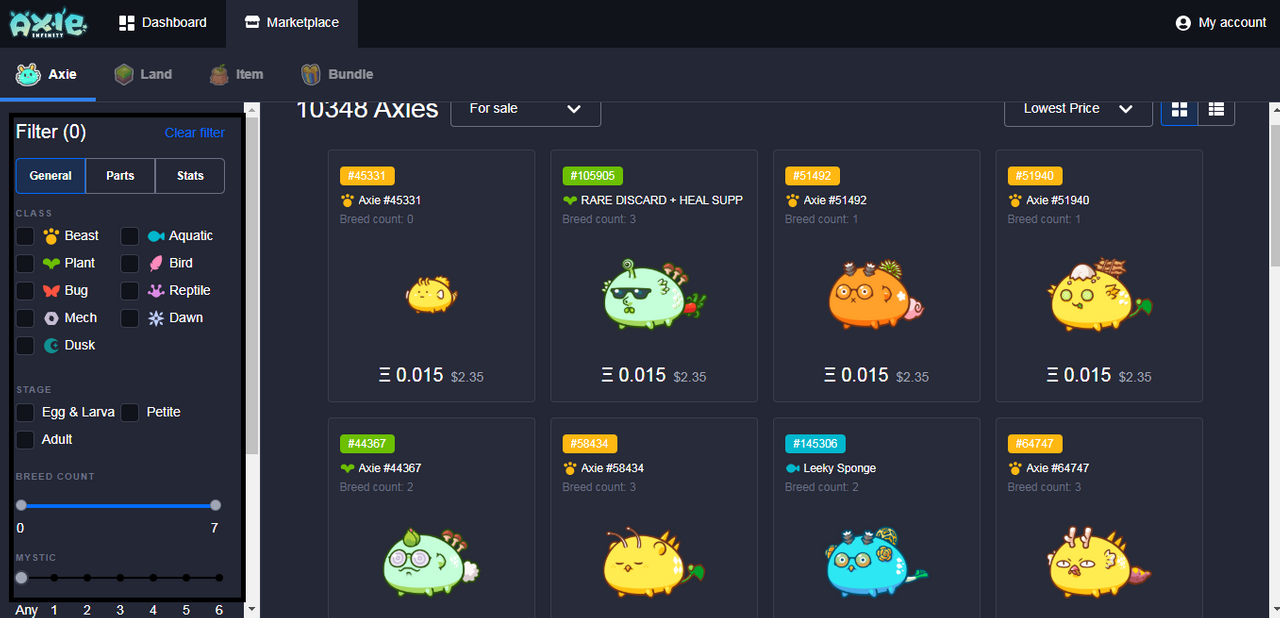Open the For sale dropdown
Screen dimensions: 1280x618
coord(526,108)
